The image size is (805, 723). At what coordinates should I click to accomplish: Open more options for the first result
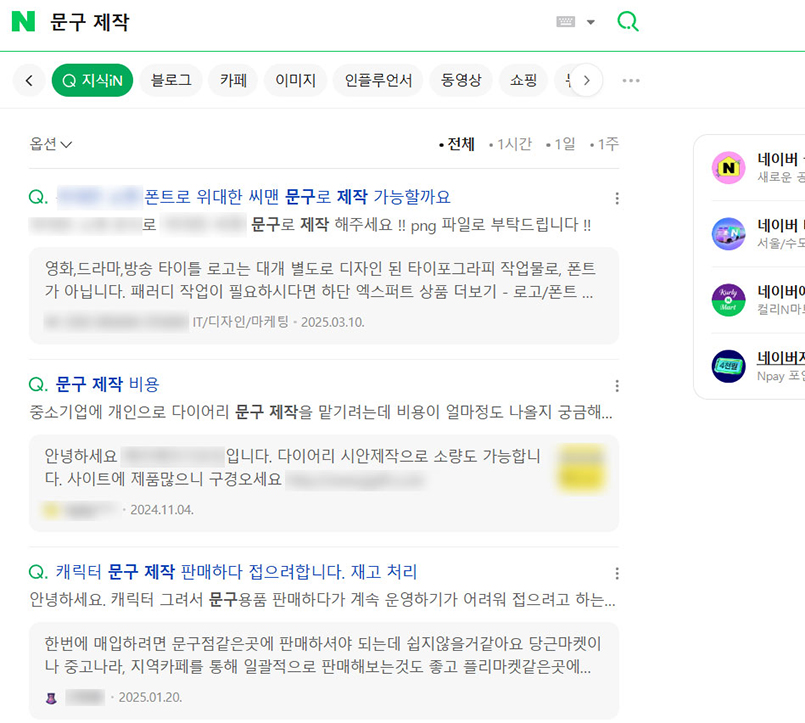click(617, 198)
